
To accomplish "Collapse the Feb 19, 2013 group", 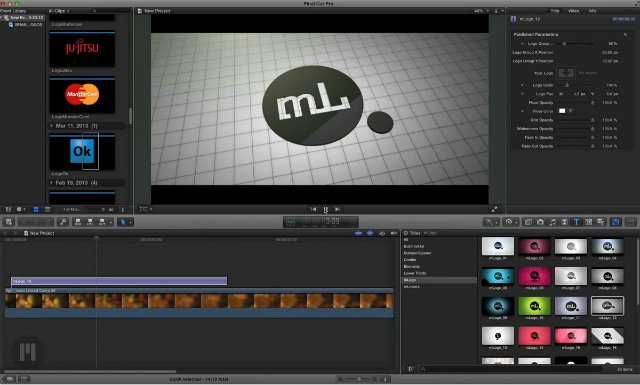I will click(51, 182).
